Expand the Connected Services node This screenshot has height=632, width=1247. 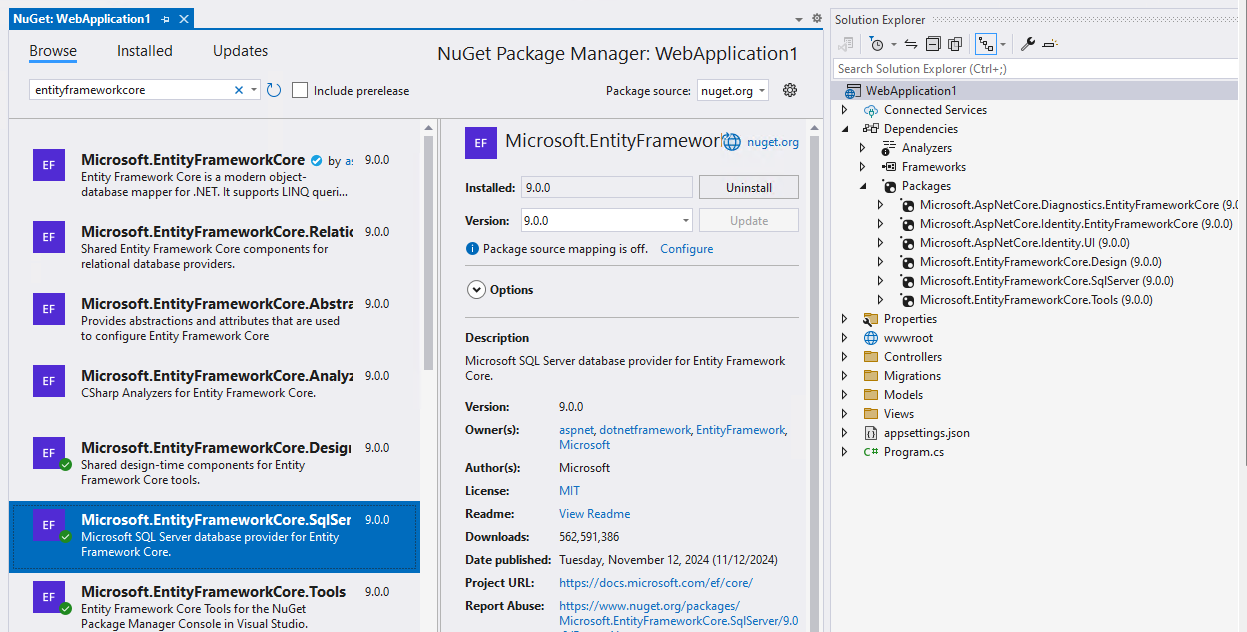pos(844,110)
